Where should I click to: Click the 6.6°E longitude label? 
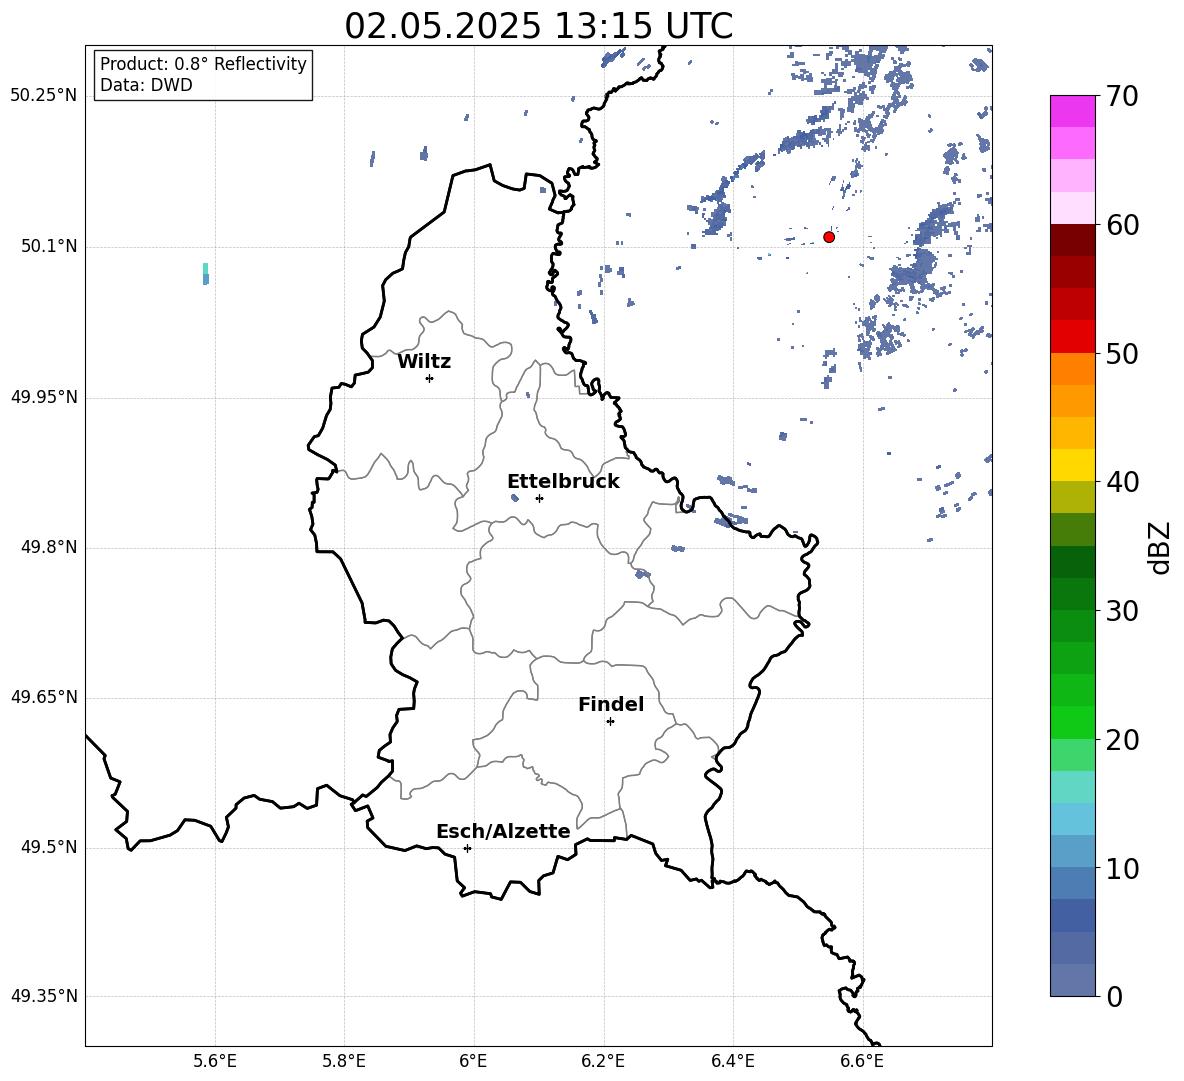pyautogui.click(x=862, y=1062)
